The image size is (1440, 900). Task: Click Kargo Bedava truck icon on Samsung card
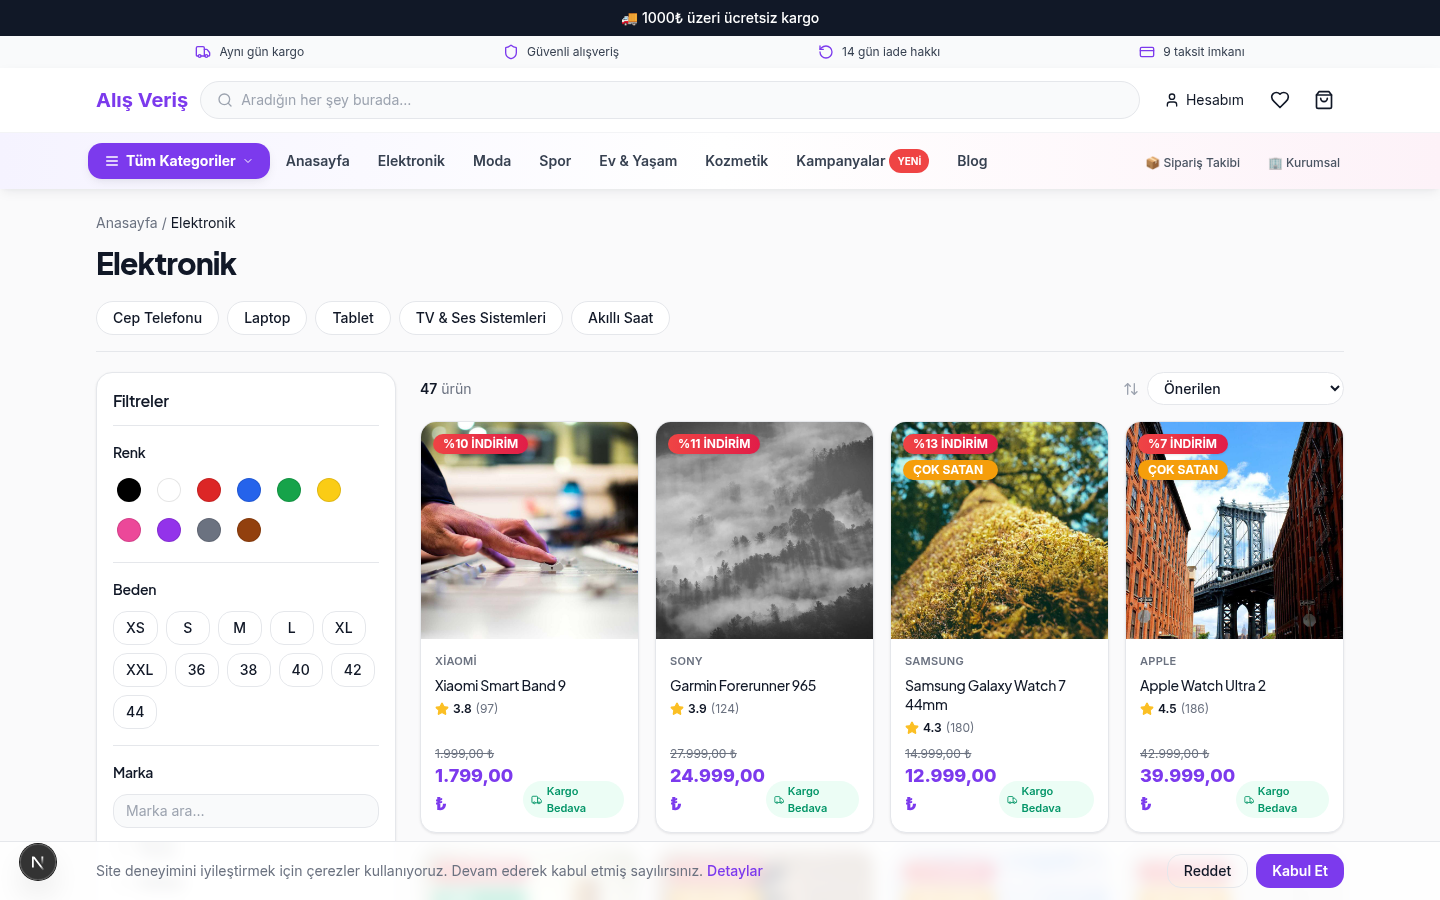1012,800
